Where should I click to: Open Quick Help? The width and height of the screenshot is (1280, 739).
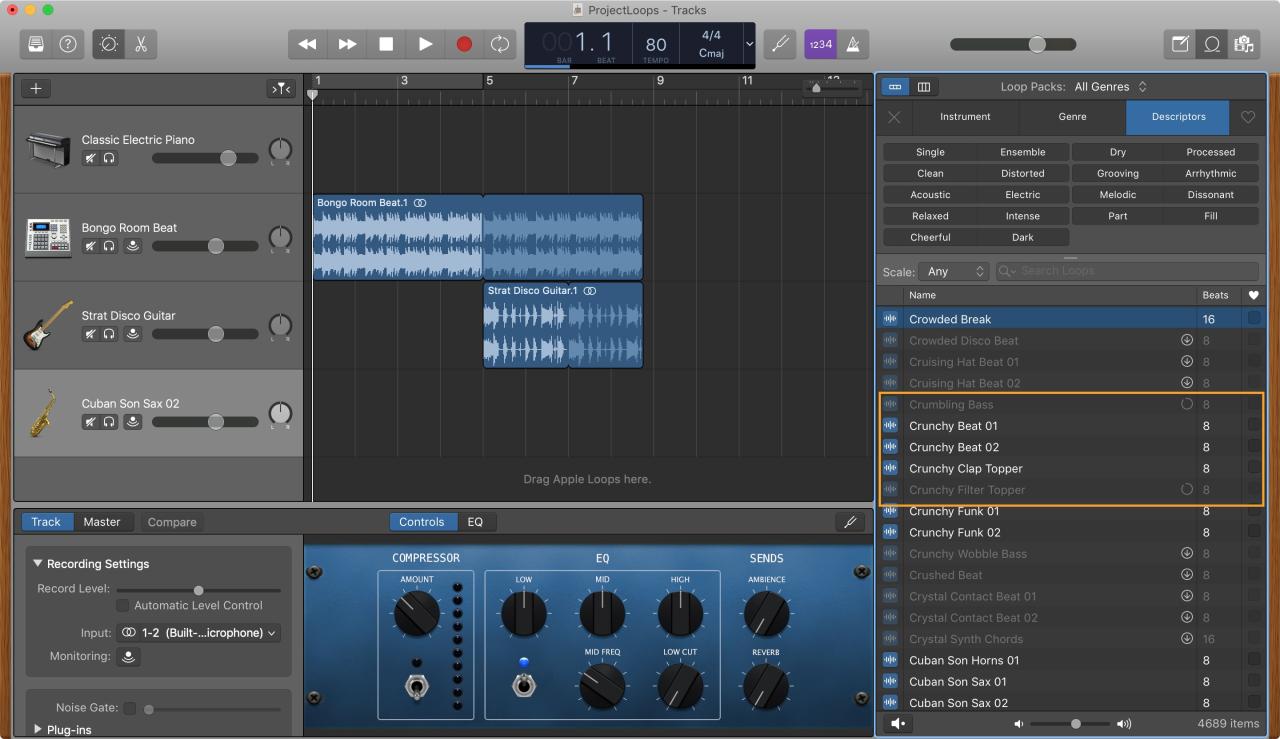click(66, 44)
